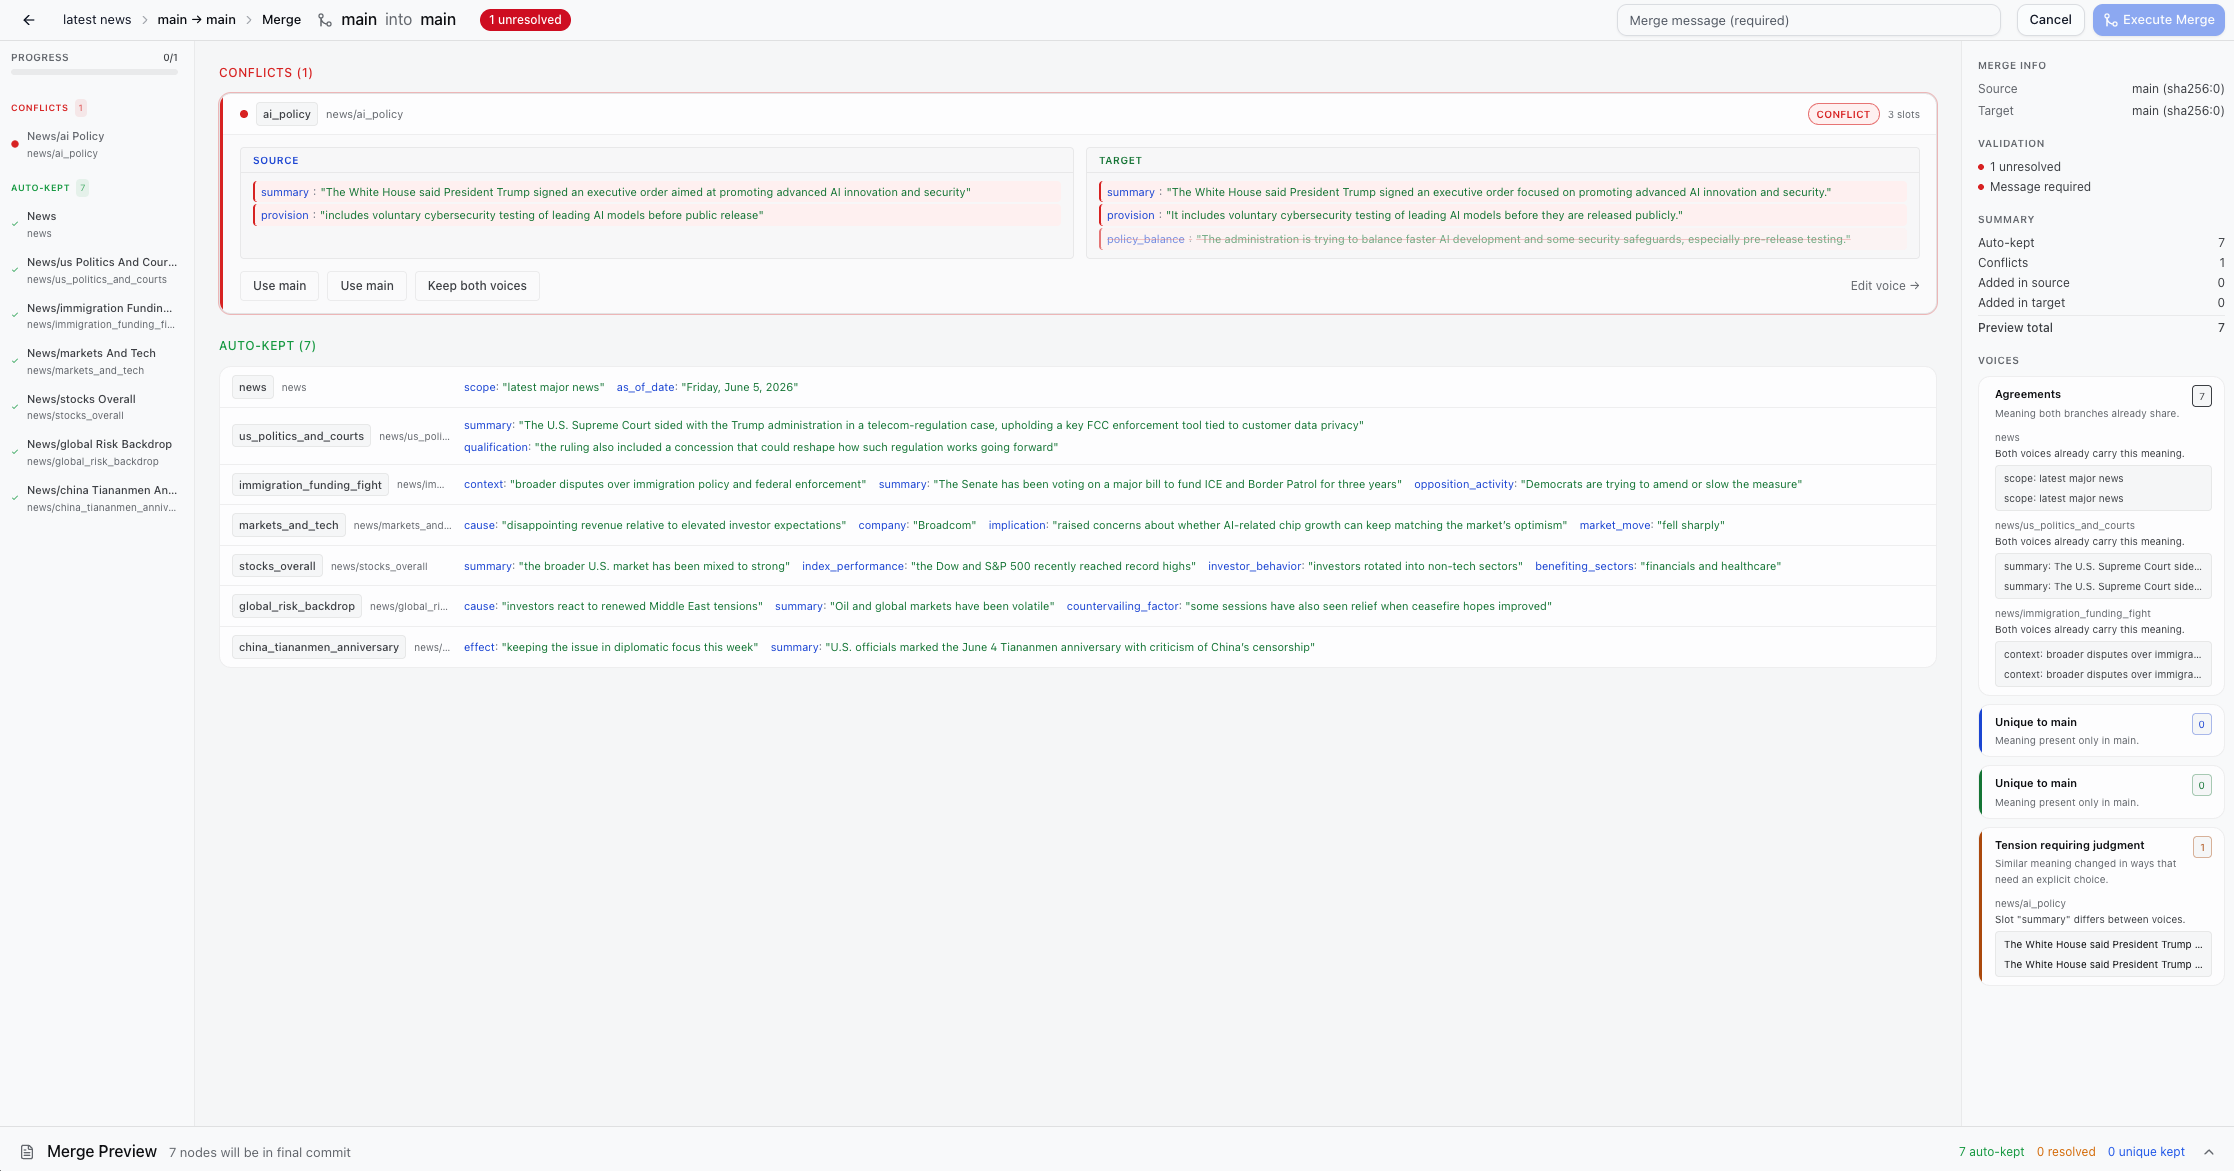The height and width of the screenshot is (1171, 2234).
Task: Select the News item in auto-kept sidebar
Action: point(95,224)
